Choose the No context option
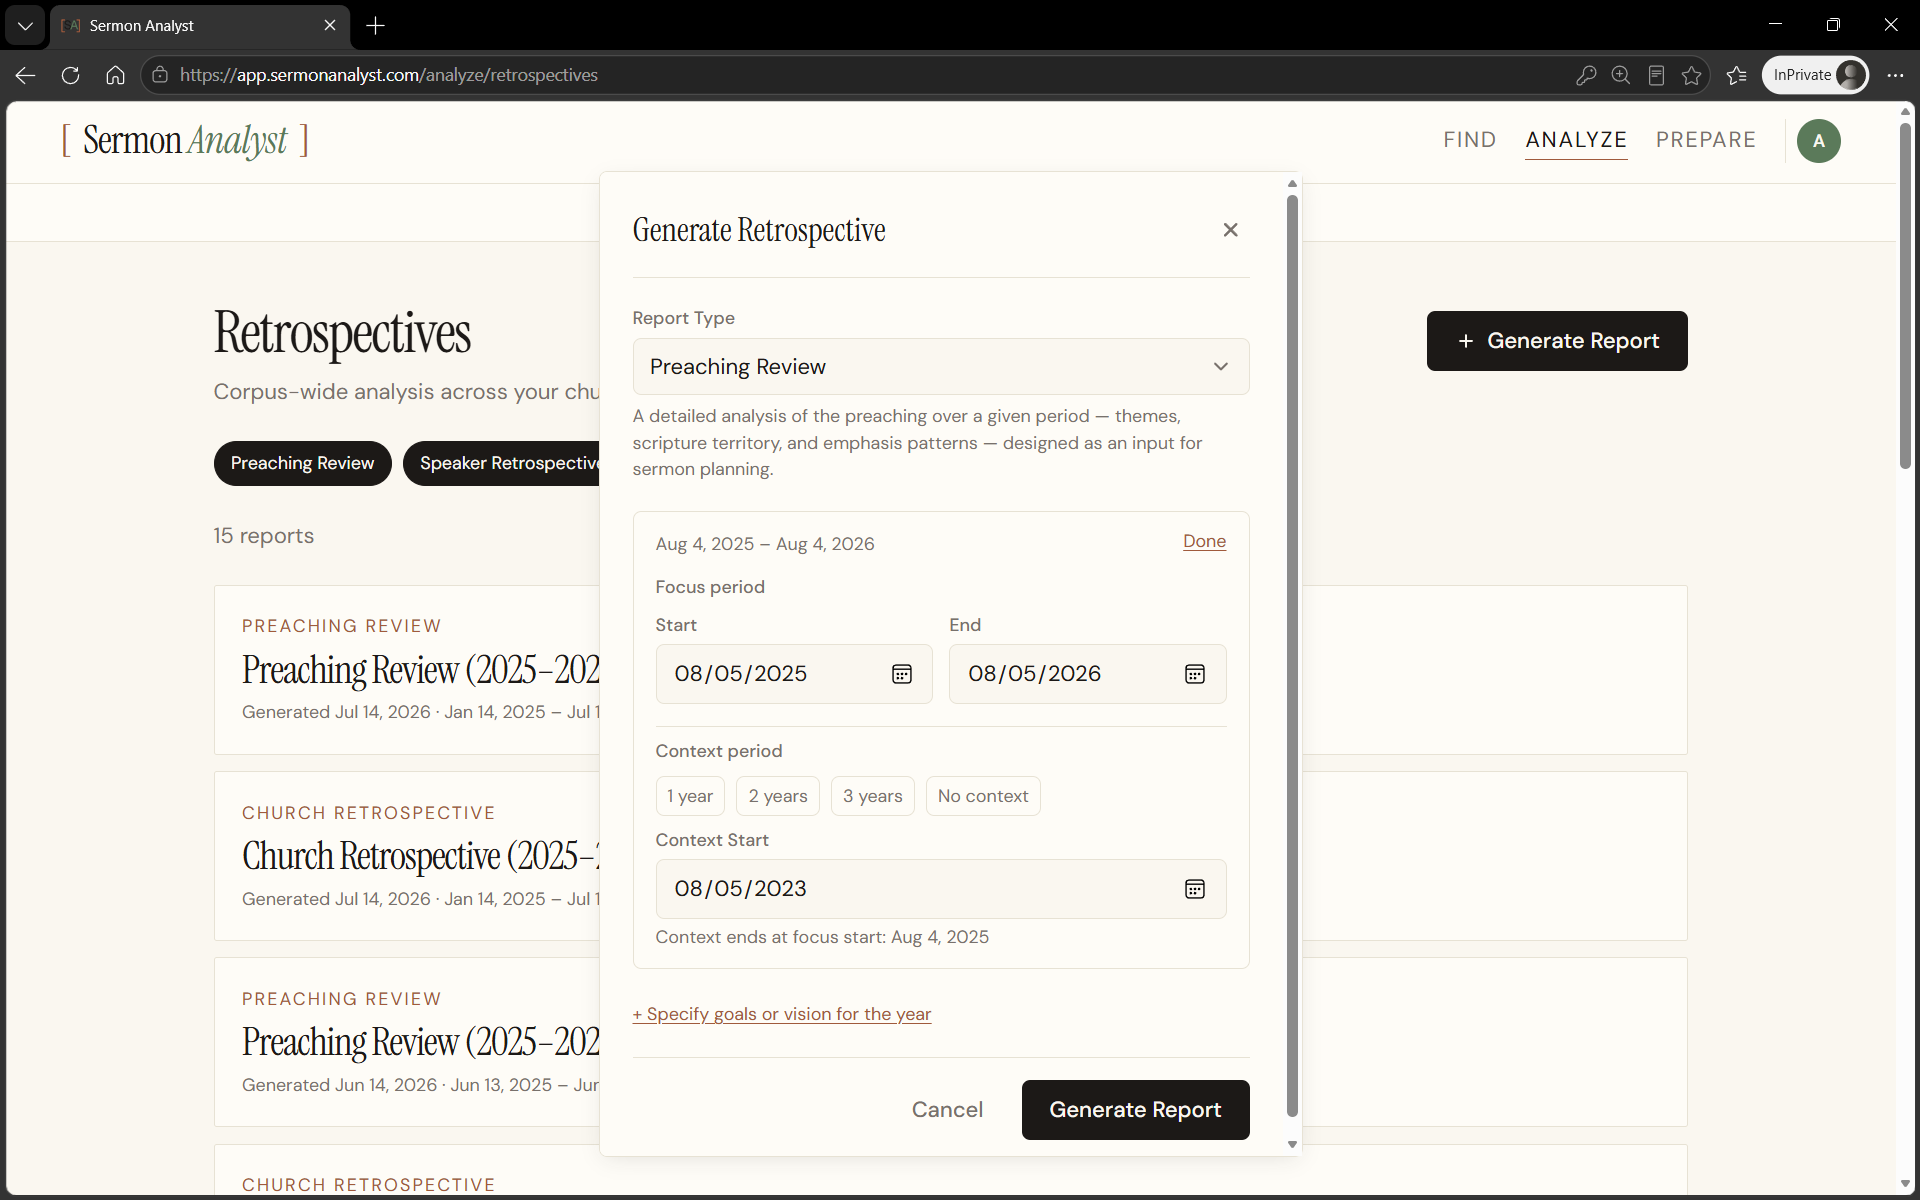 point(983,796)
